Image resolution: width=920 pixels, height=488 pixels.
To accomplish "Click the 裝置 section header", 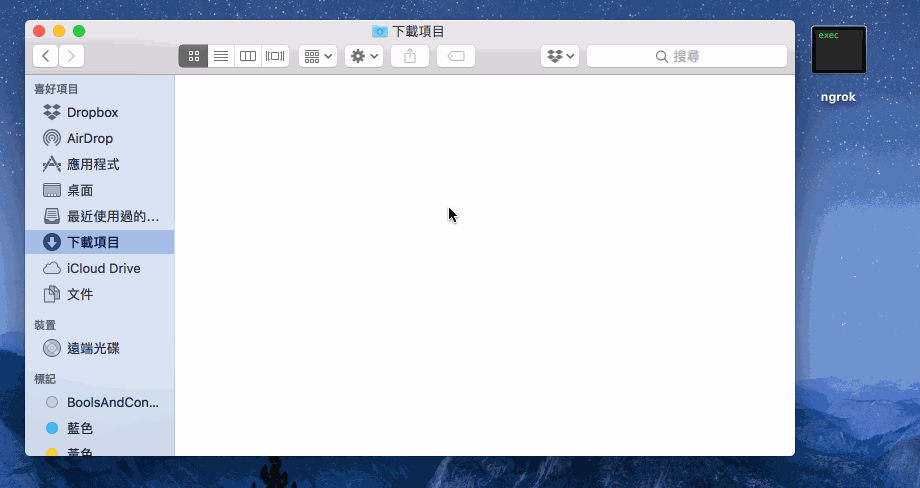I will (x=45, y=325).
